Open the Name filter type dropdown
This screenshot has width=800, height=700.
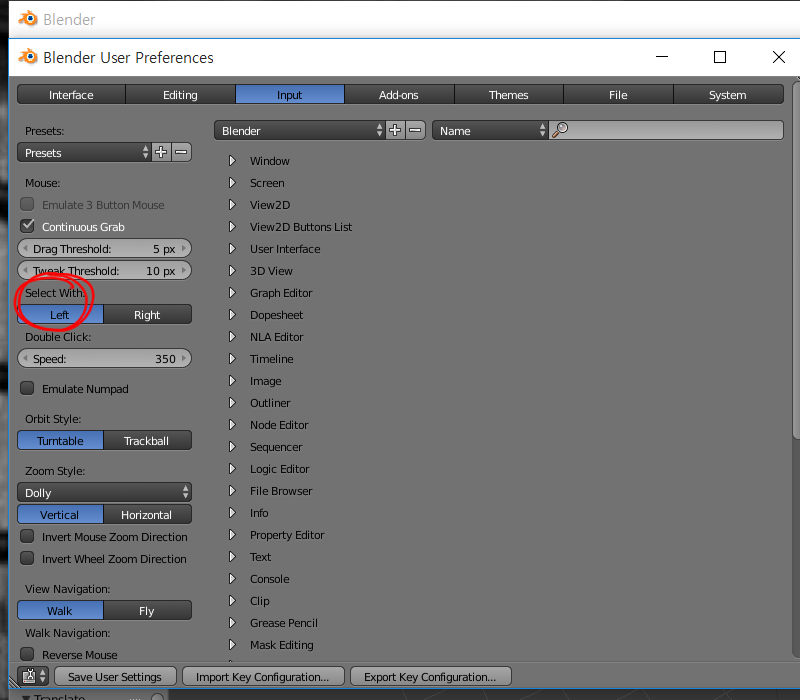tap(490, 130)
